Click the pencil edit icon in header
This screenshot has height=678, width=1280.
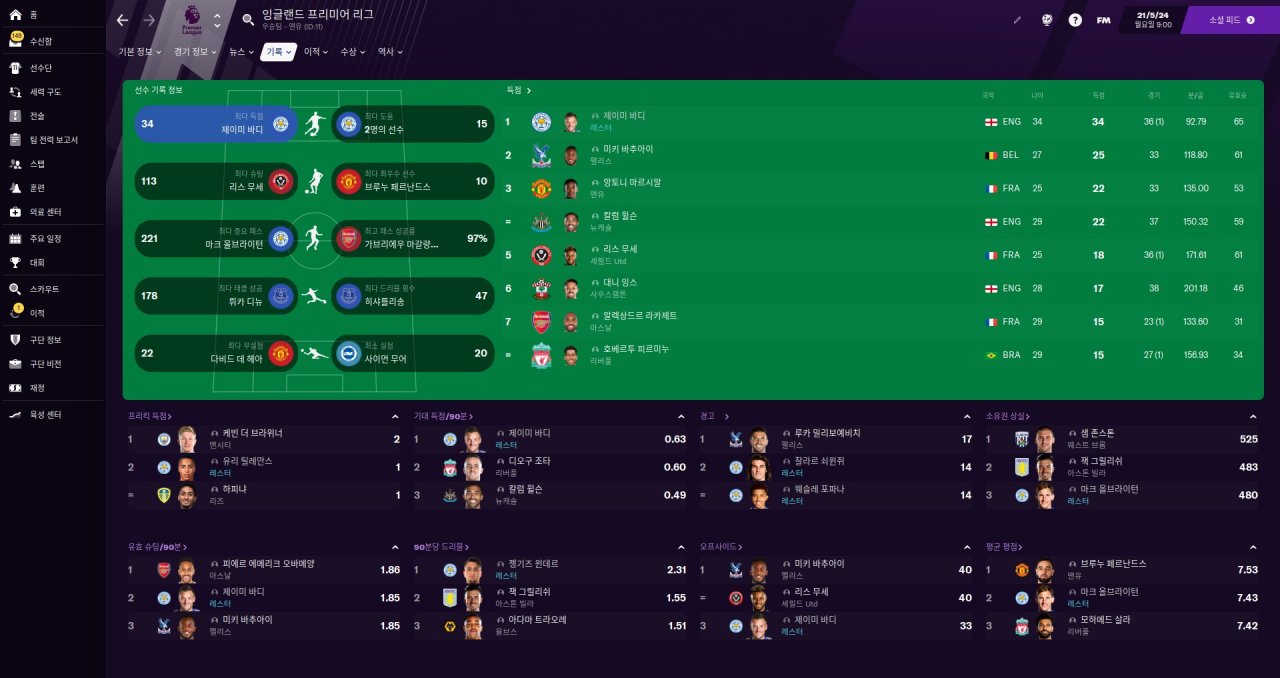coord(1018,20)
